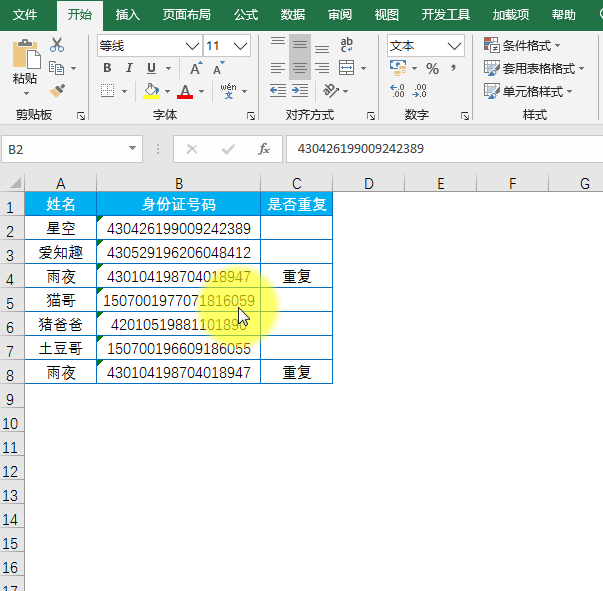Decrease indent icon

pos(278,91)
